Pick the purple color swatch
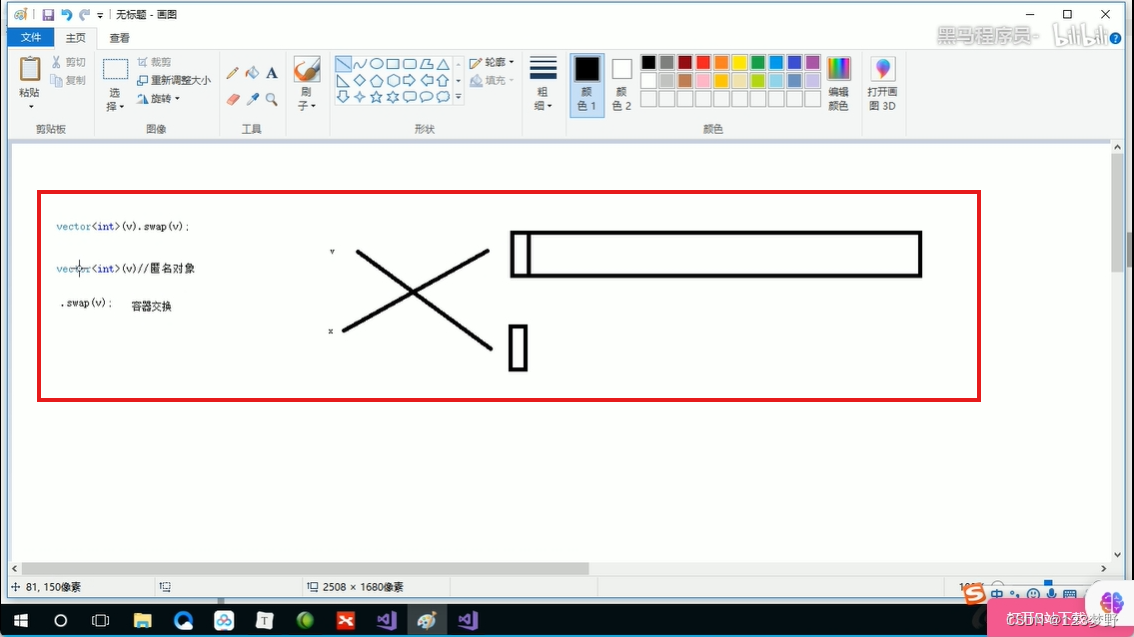The image size is (1134, 637). point(812,63)
